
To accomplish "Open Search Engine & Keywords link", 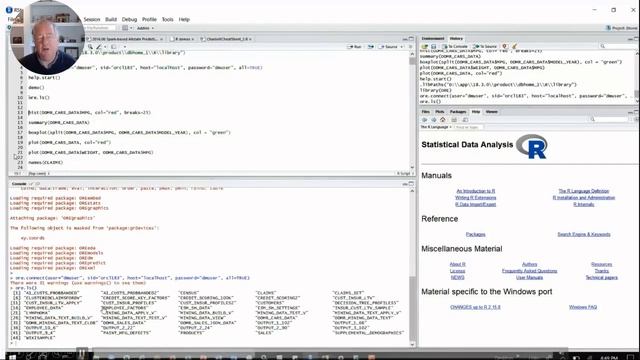I will click(x=584, y=234).
